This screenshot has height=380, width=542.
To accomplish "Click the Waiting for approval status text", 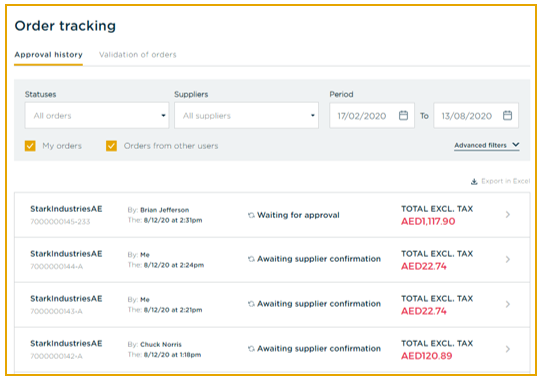I will pyautogui.click(x=298, y=215).
